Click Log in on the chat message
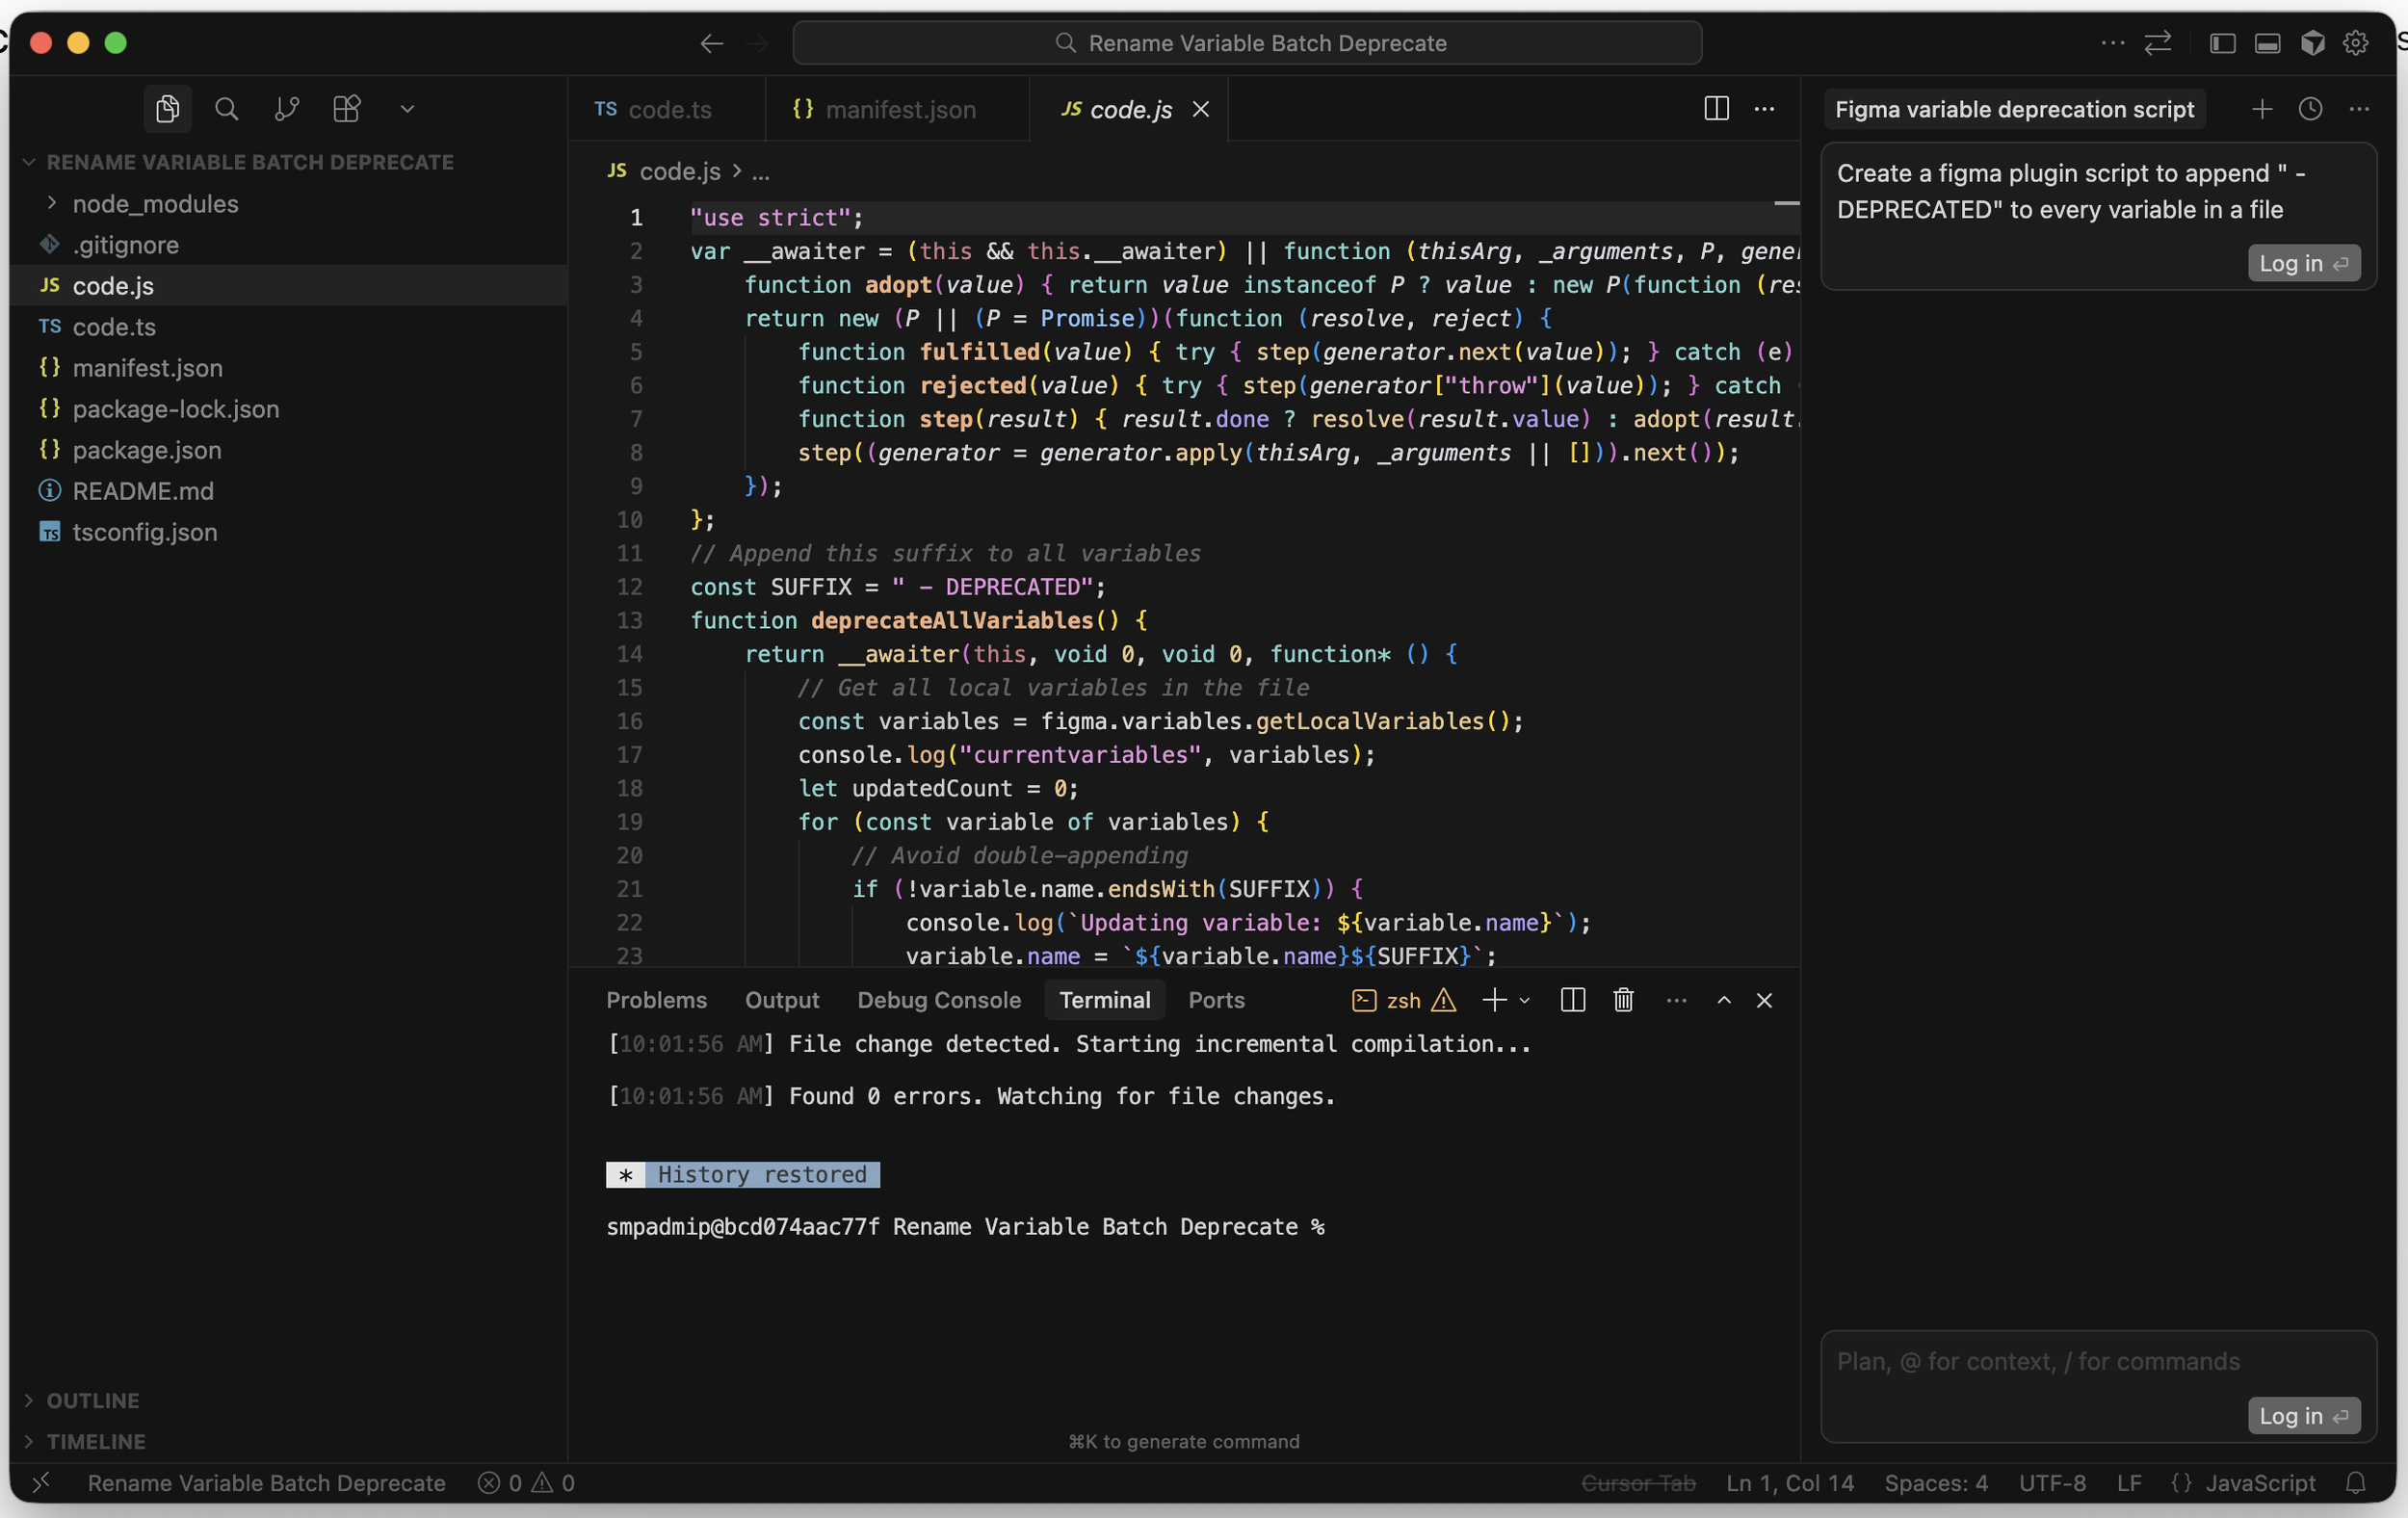 2304,263
